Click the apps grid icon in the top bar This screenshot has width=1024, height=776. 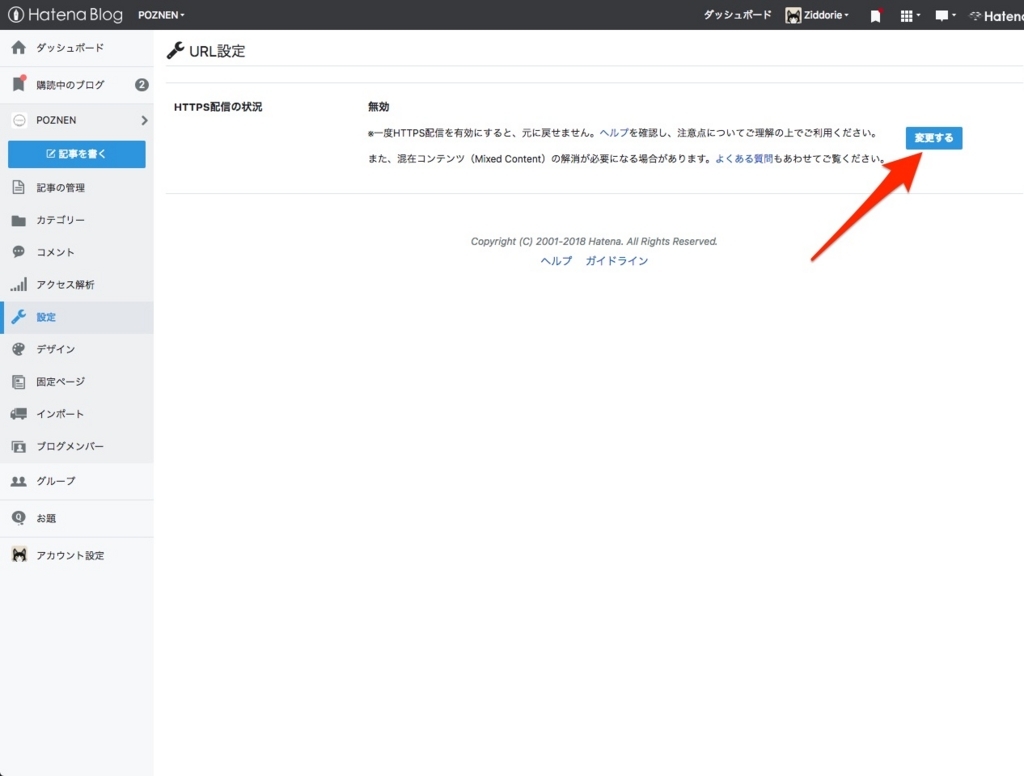[908, 15]
